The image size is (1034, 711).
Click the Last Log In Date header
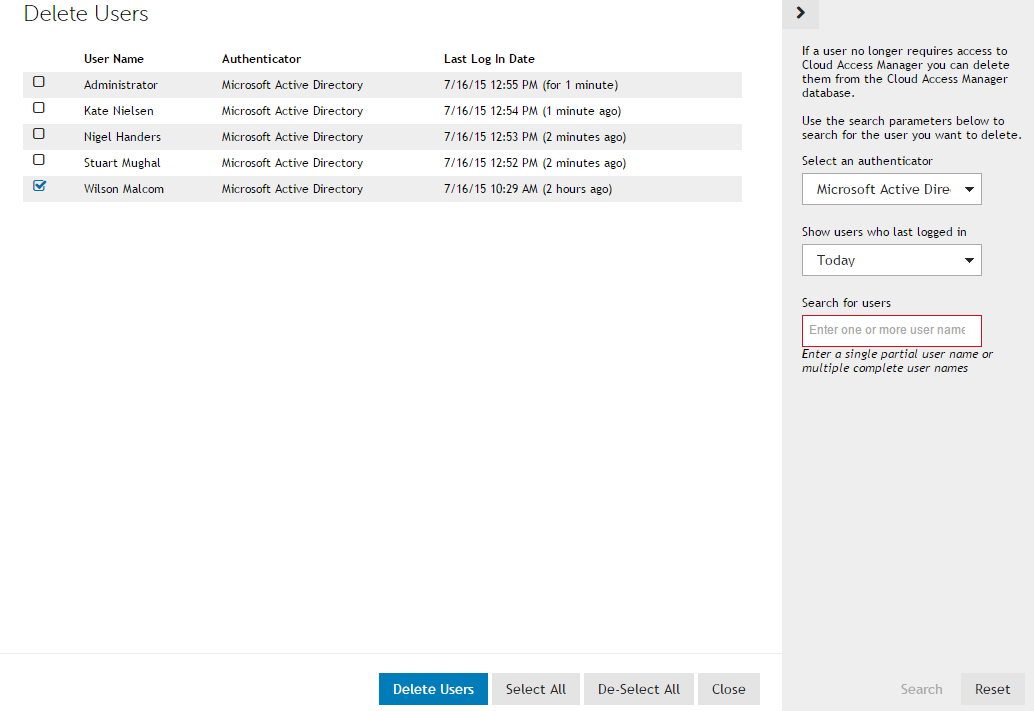click(489, 59)
